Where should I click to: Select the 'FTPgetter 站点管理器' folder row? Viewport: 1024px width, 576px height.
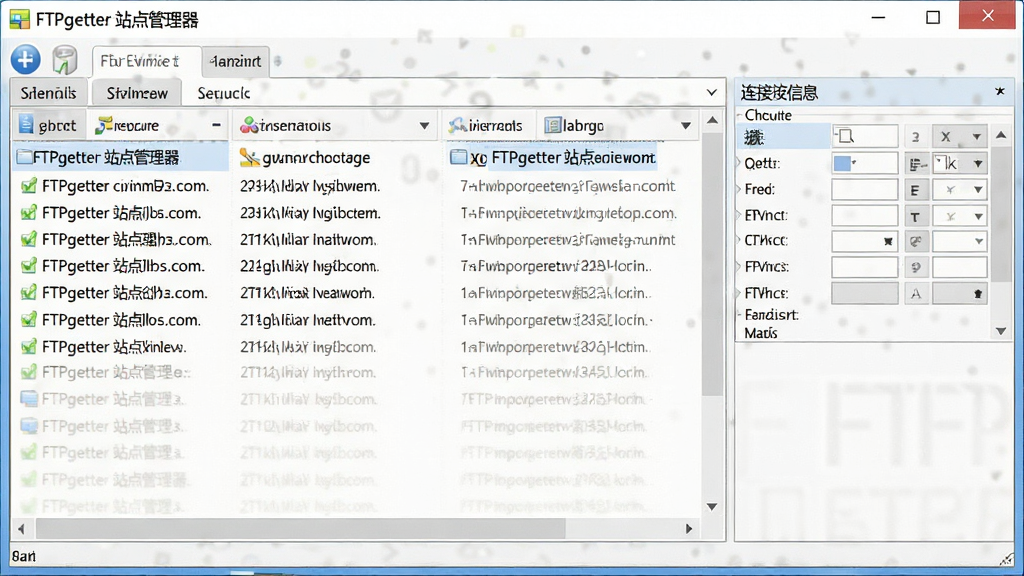pyautogui.click(x=120, y=157)
